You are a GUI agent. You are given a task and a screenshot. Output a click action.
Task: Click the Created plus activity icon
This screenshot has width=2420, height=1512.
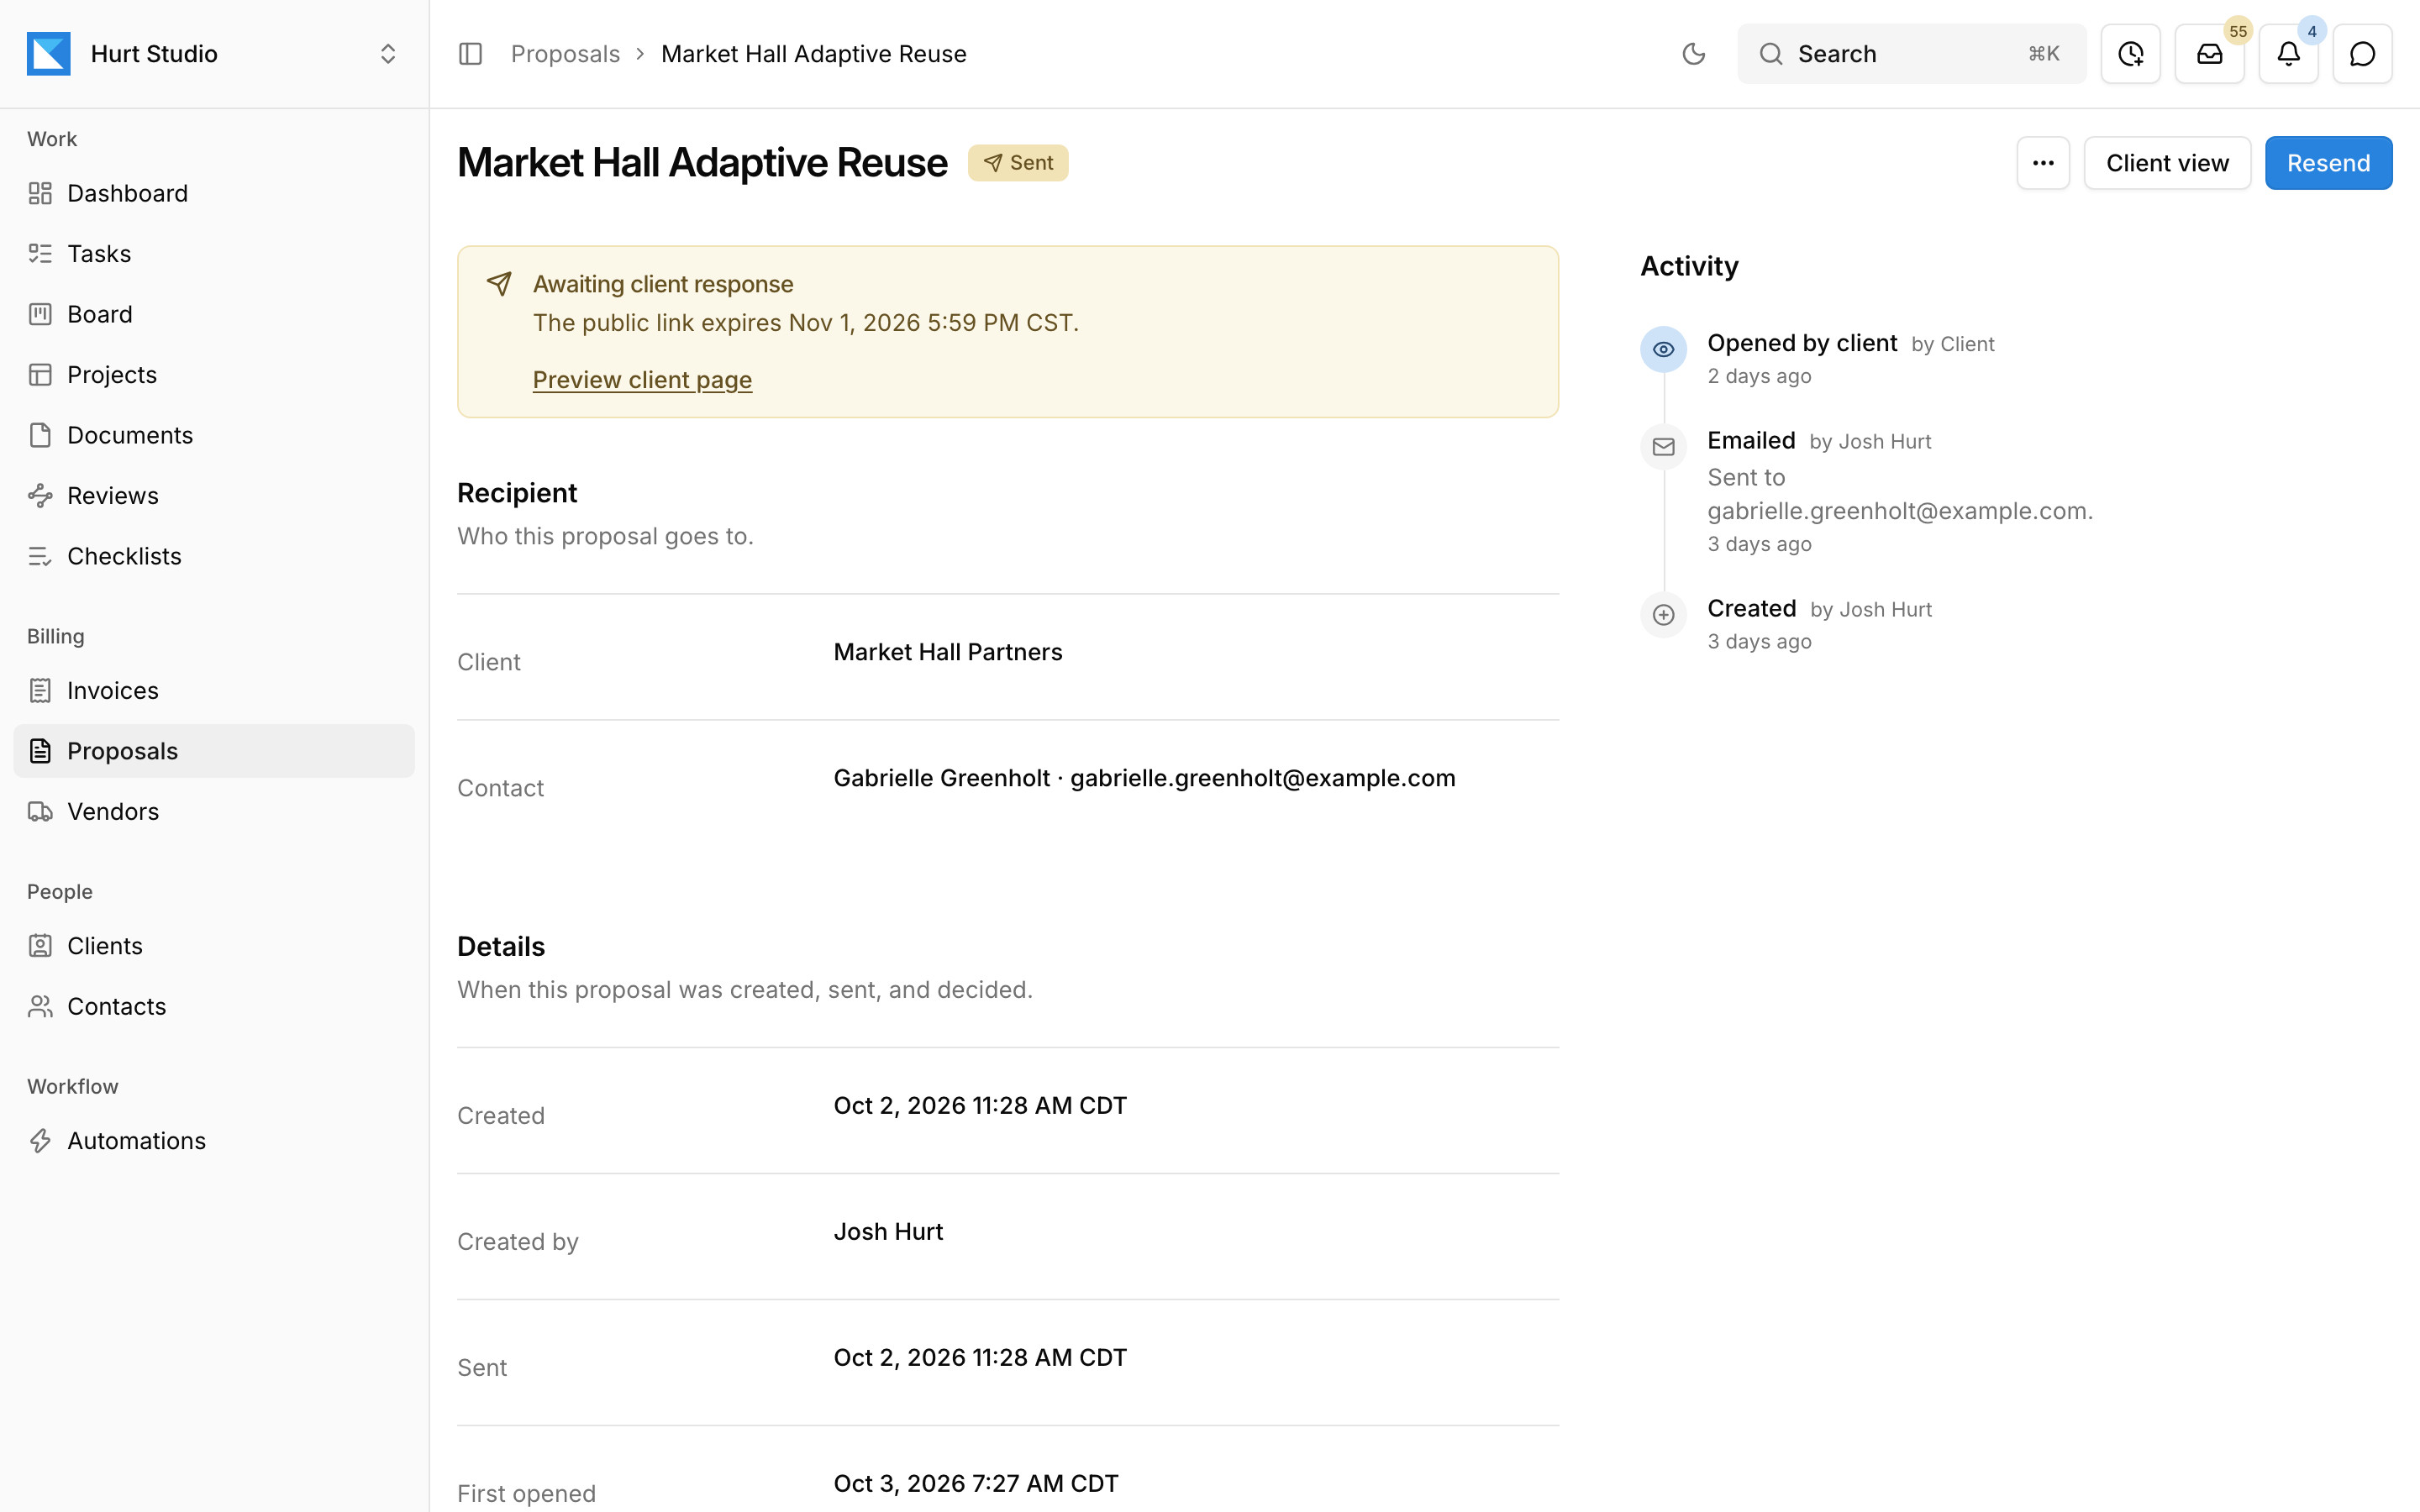click(x=1663, y=615)
